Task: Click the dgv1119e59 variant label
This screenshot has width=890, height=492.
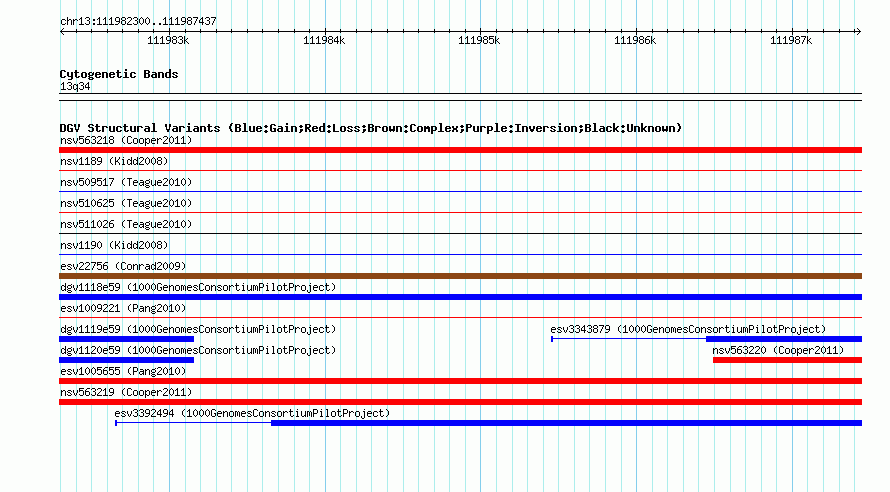Action: coord(198,329)
